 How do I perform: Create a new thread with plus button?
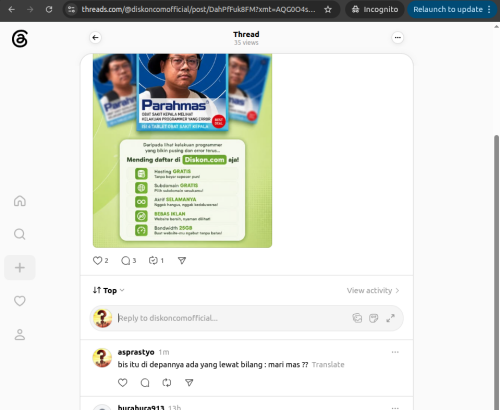(20, 268)
